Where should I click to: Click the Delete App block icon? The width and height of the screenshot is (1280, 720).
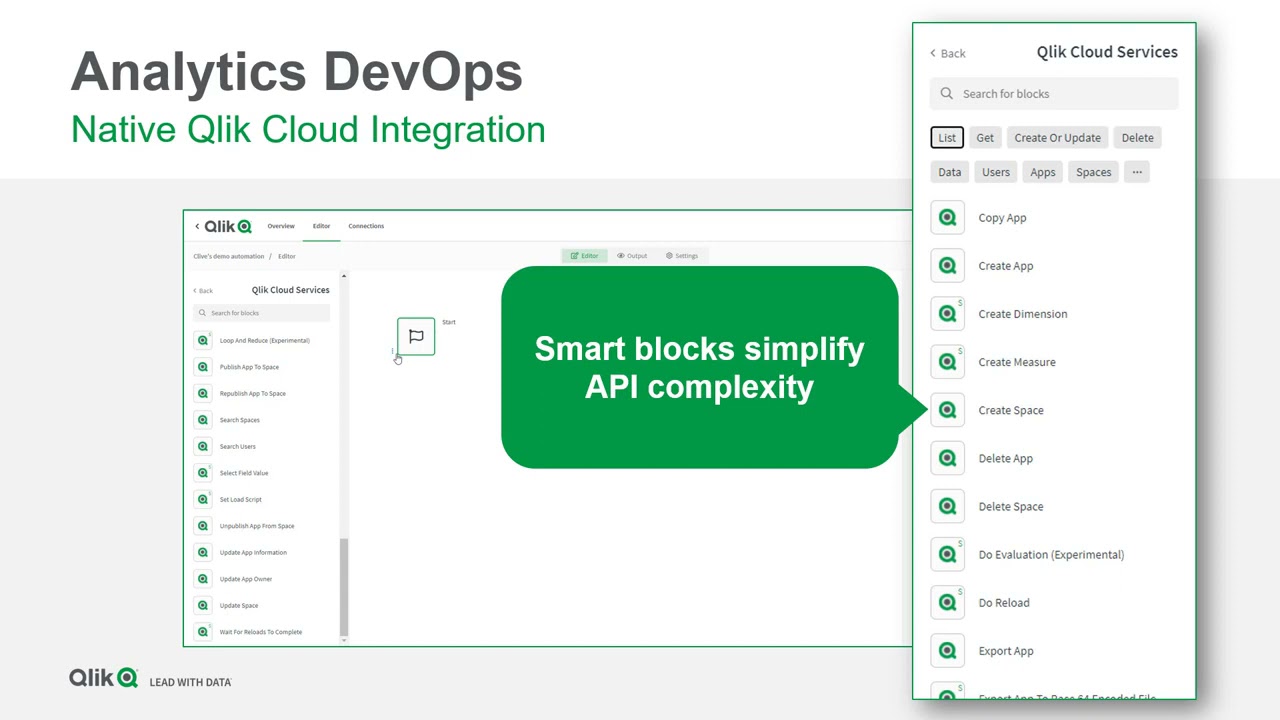coord(947,458)
